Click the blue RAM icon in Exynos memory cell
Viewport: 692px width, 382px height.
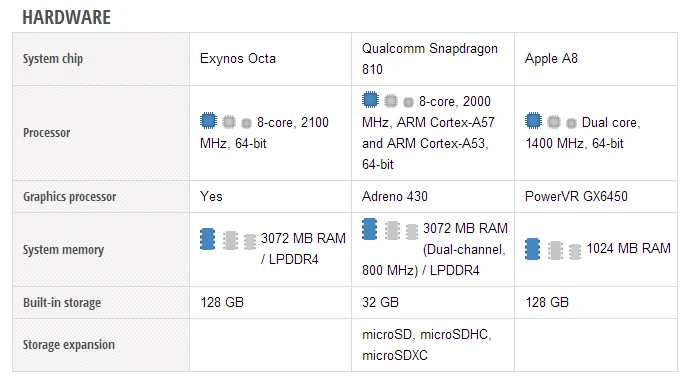coord(207,239)
